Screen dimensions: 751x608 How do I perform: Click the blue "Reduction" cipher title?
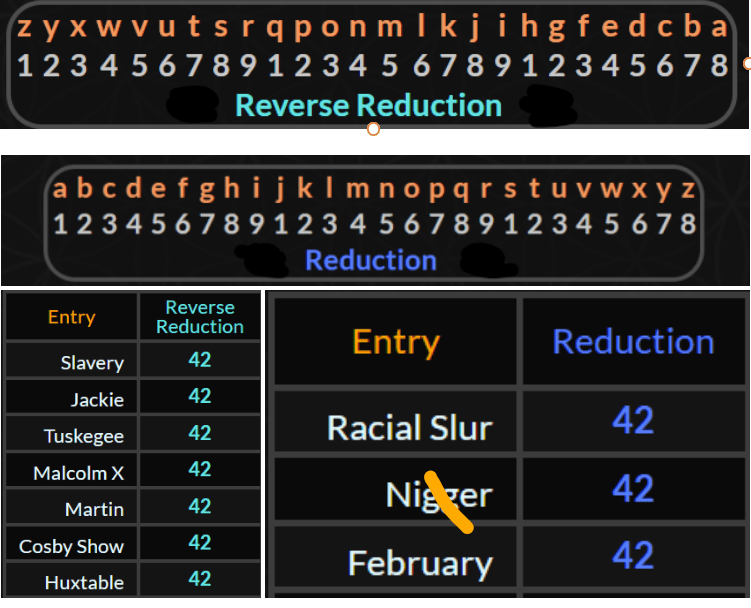(370, 261)
